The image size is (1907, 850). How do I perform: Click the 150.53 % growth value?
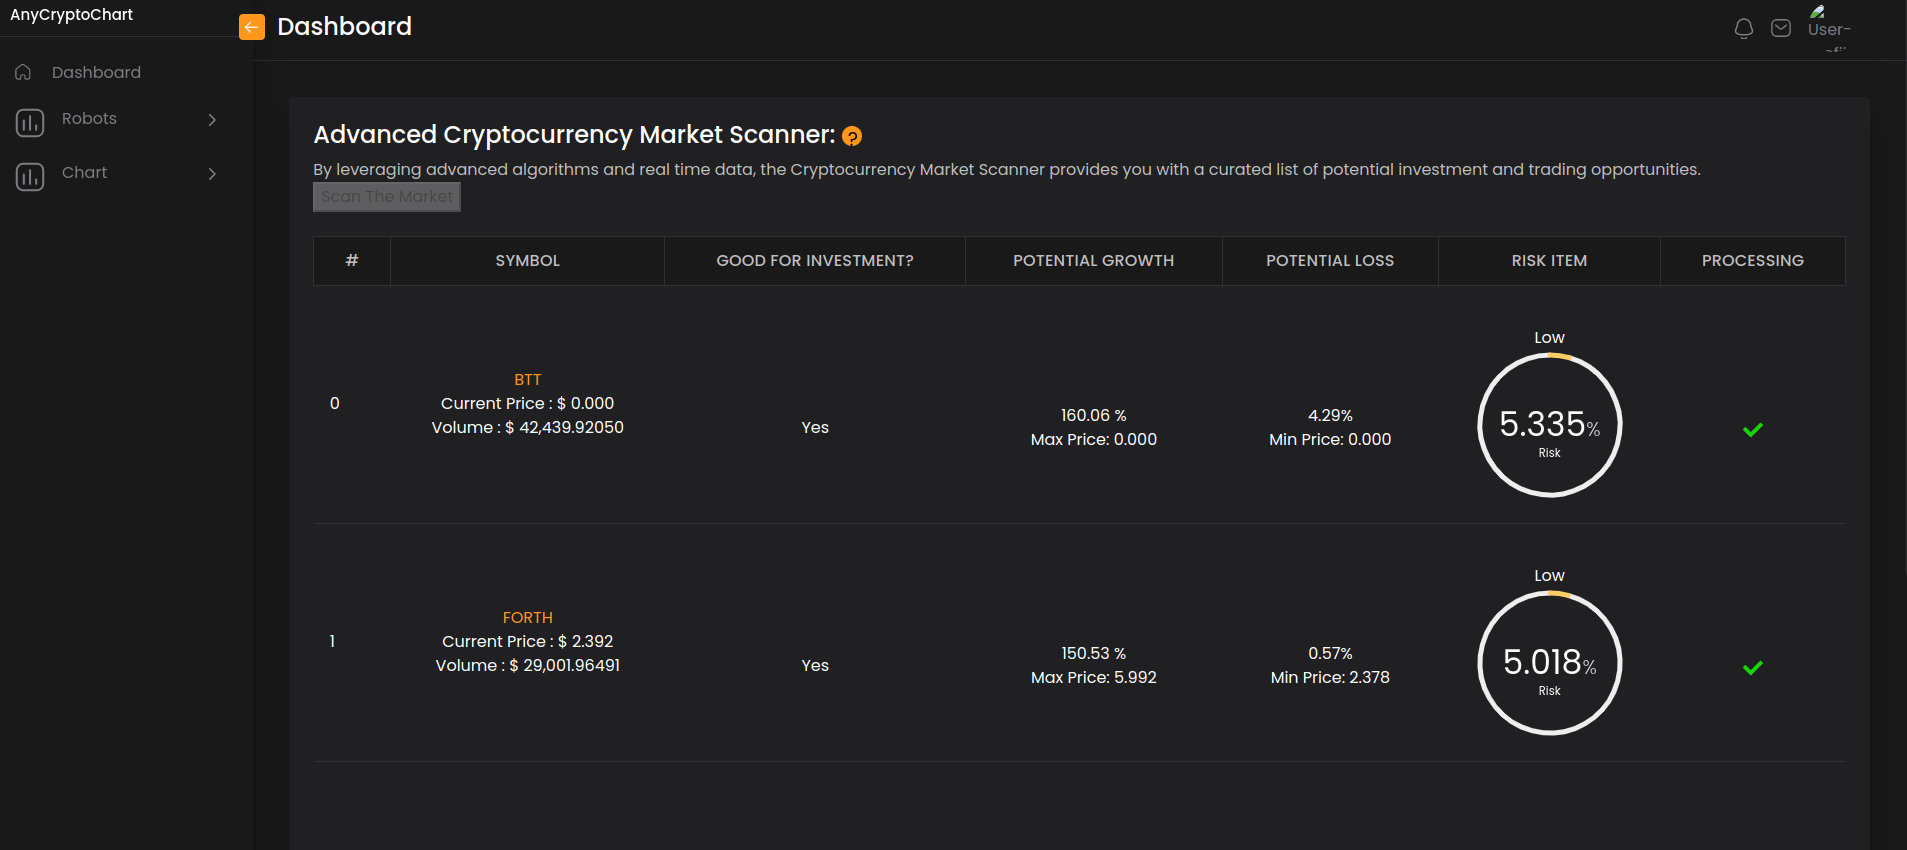click(x=1094, y=653)
